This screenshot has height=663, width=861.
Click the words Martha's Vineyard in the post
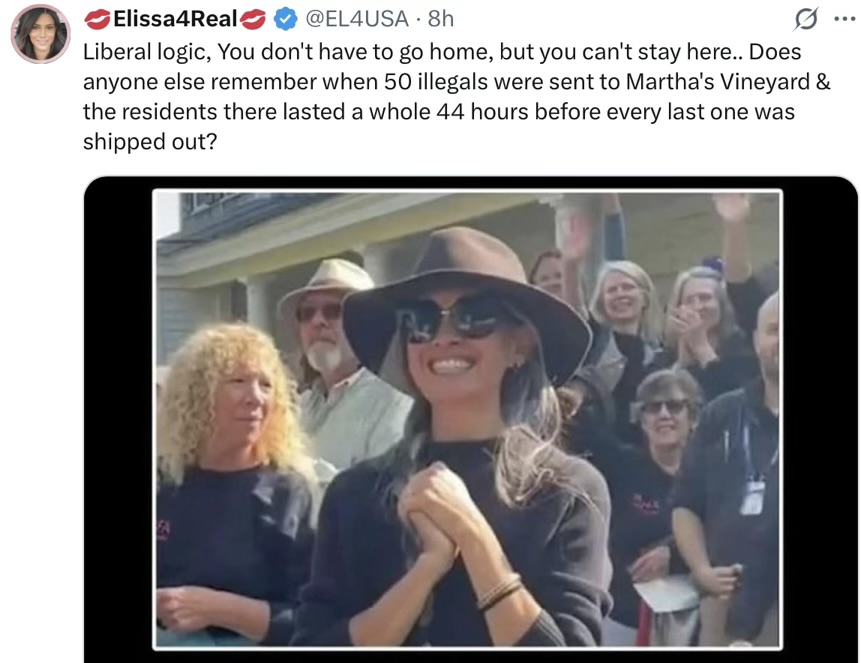click(718, 82)
